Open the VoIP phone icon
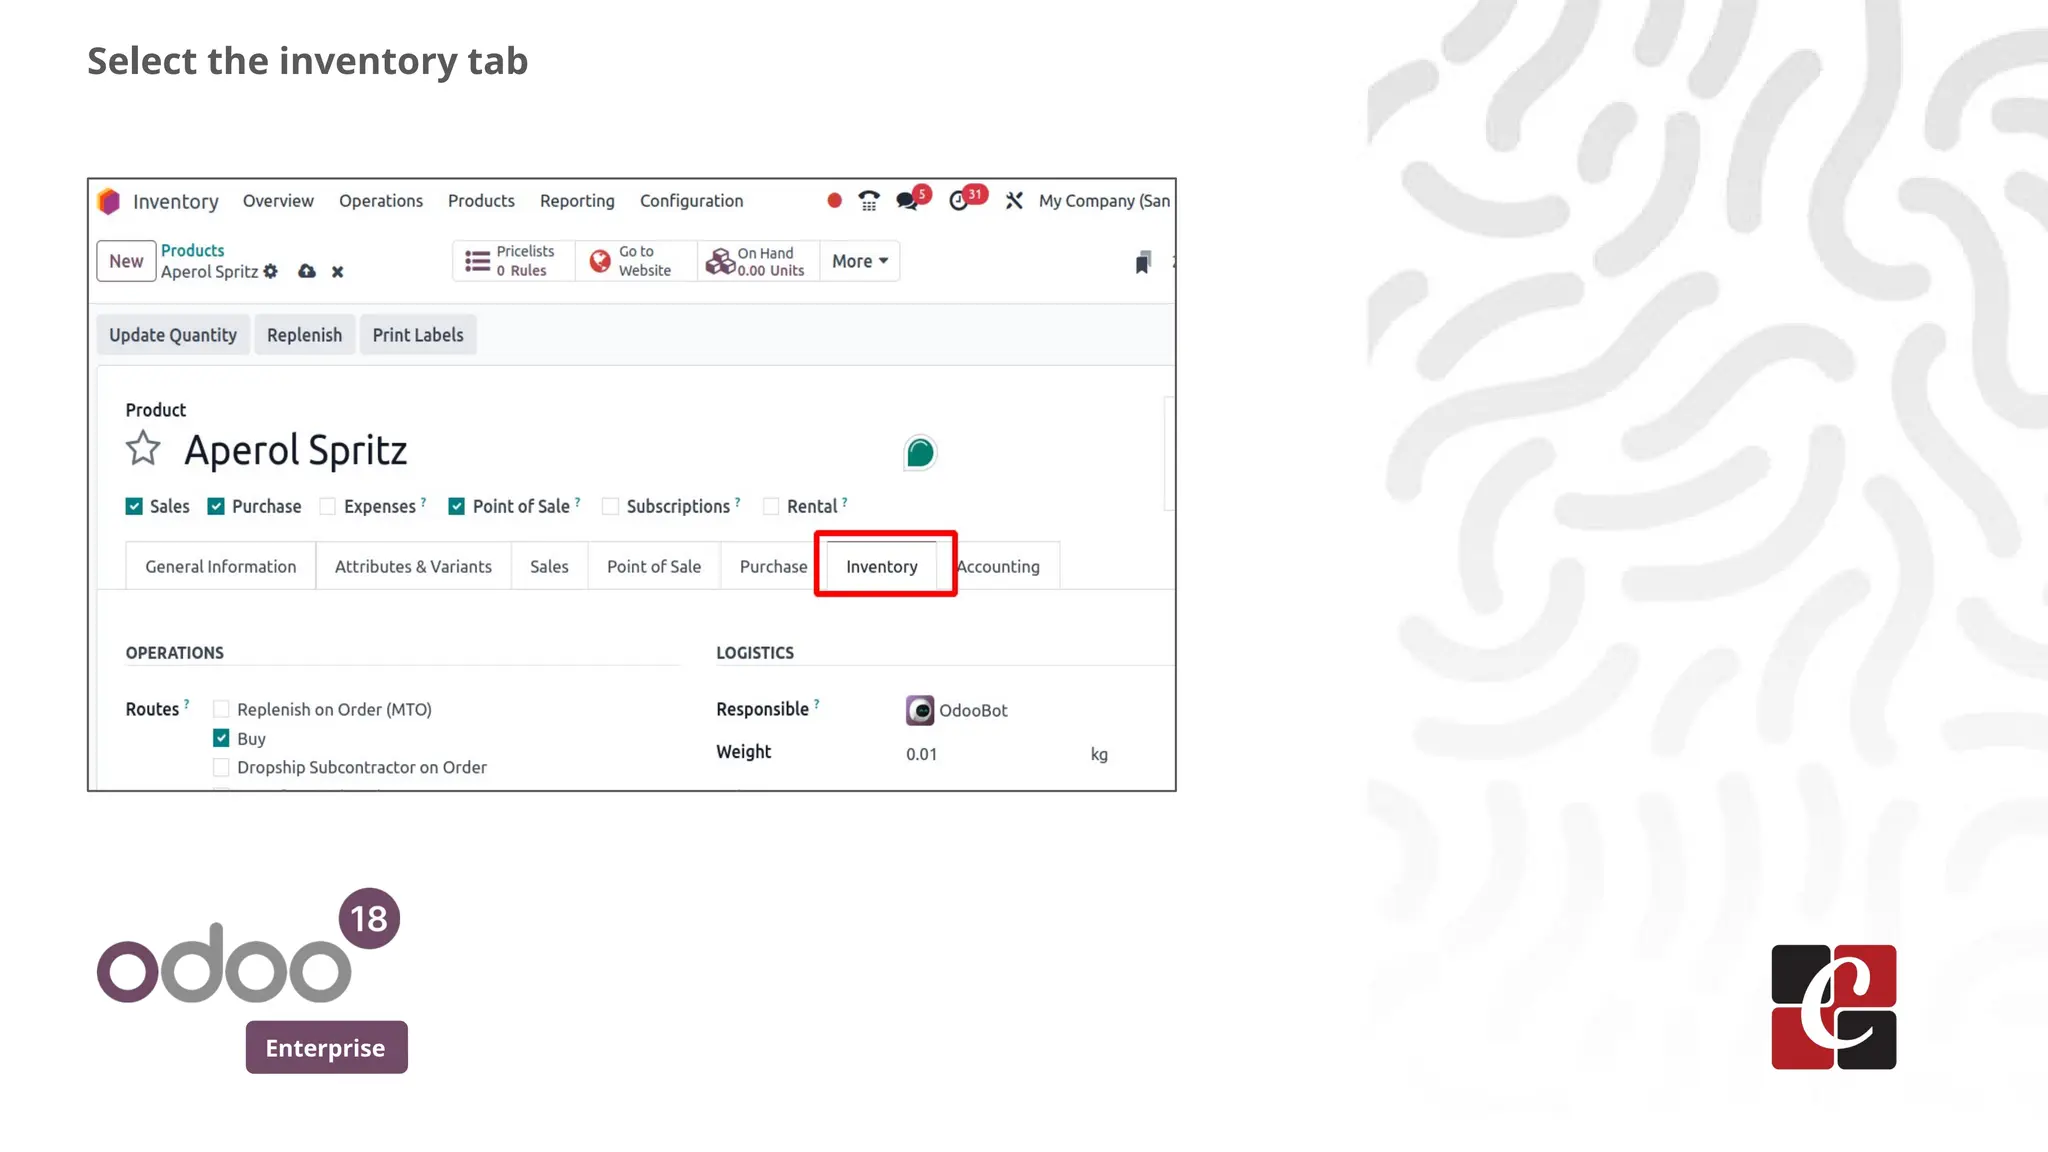Screen dimensions: 2048x1152 pos(869,201)
